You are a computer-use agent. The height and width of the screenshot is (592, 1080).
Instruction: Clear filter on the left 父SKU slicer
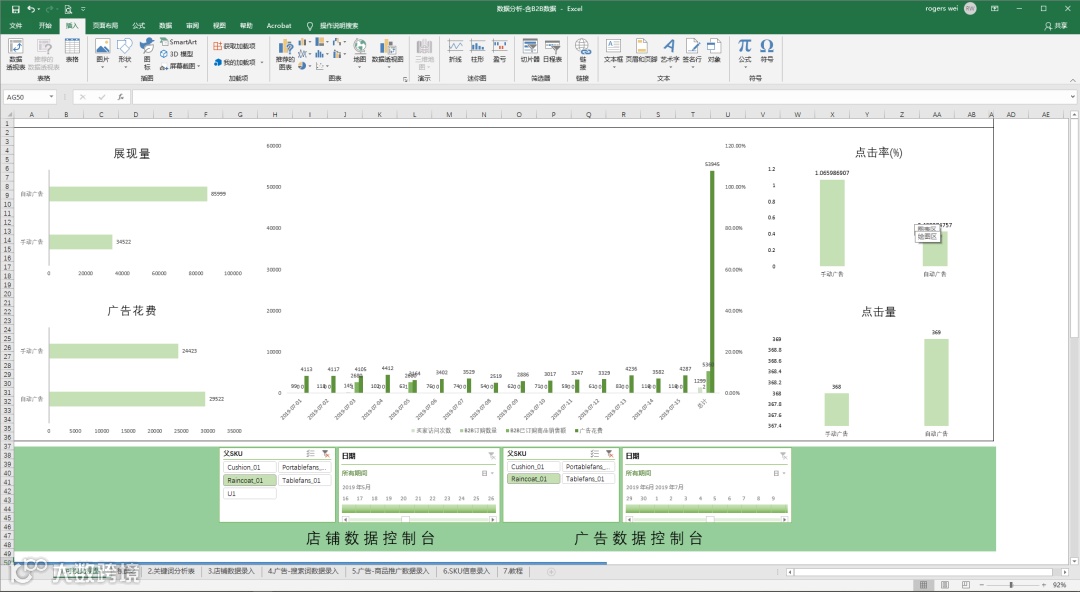[326, 453]
